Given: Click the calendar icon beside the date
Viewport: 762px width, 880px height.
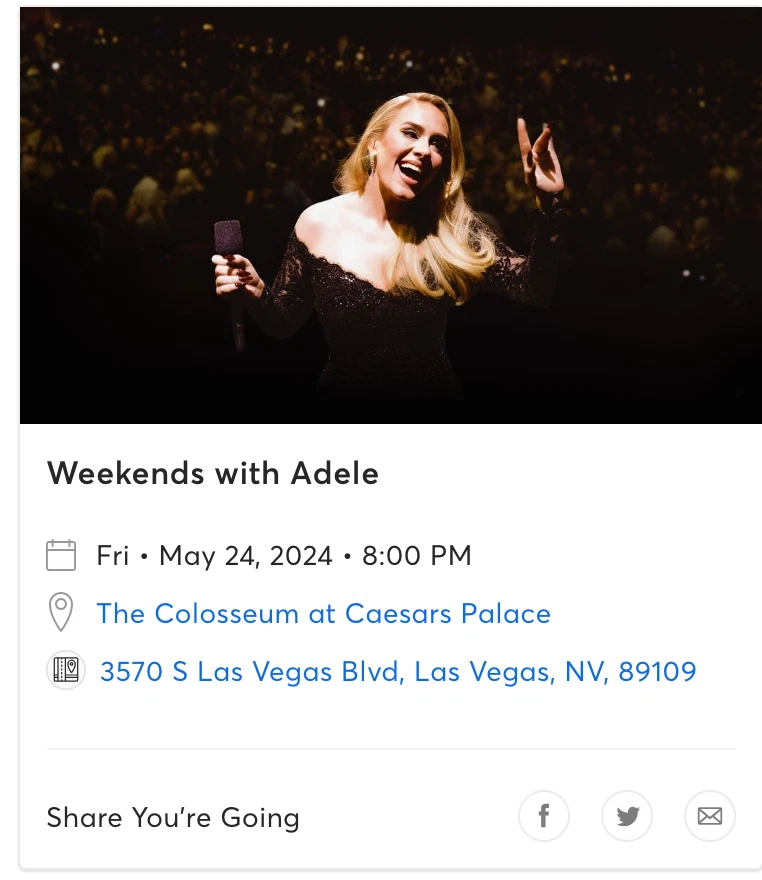Looking at the screenshot, I should [61, 555].
